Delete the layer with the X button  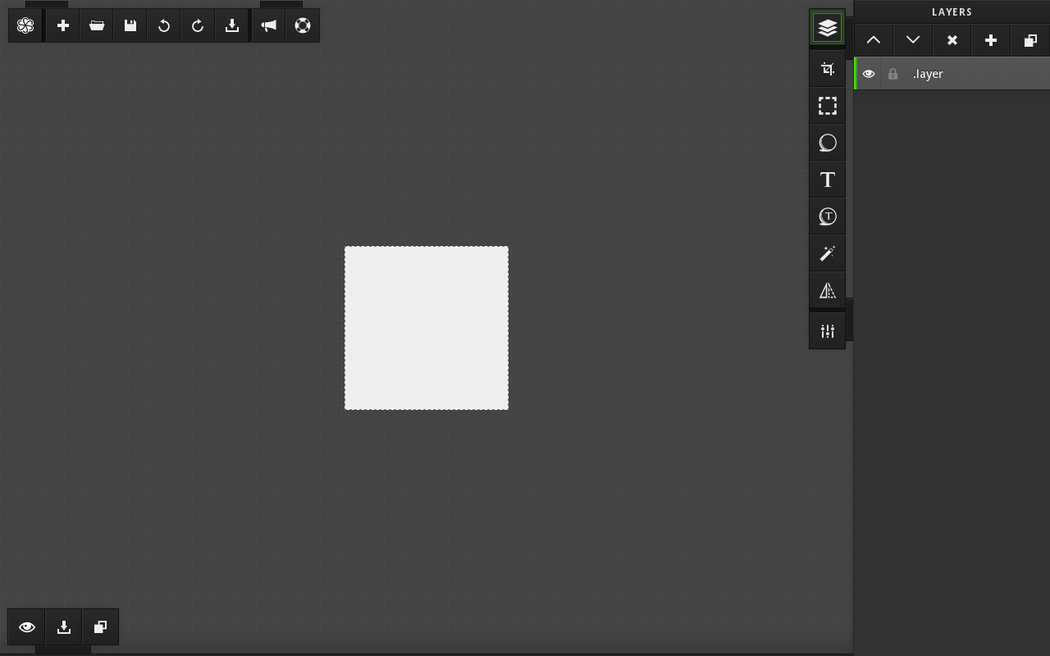952,40
